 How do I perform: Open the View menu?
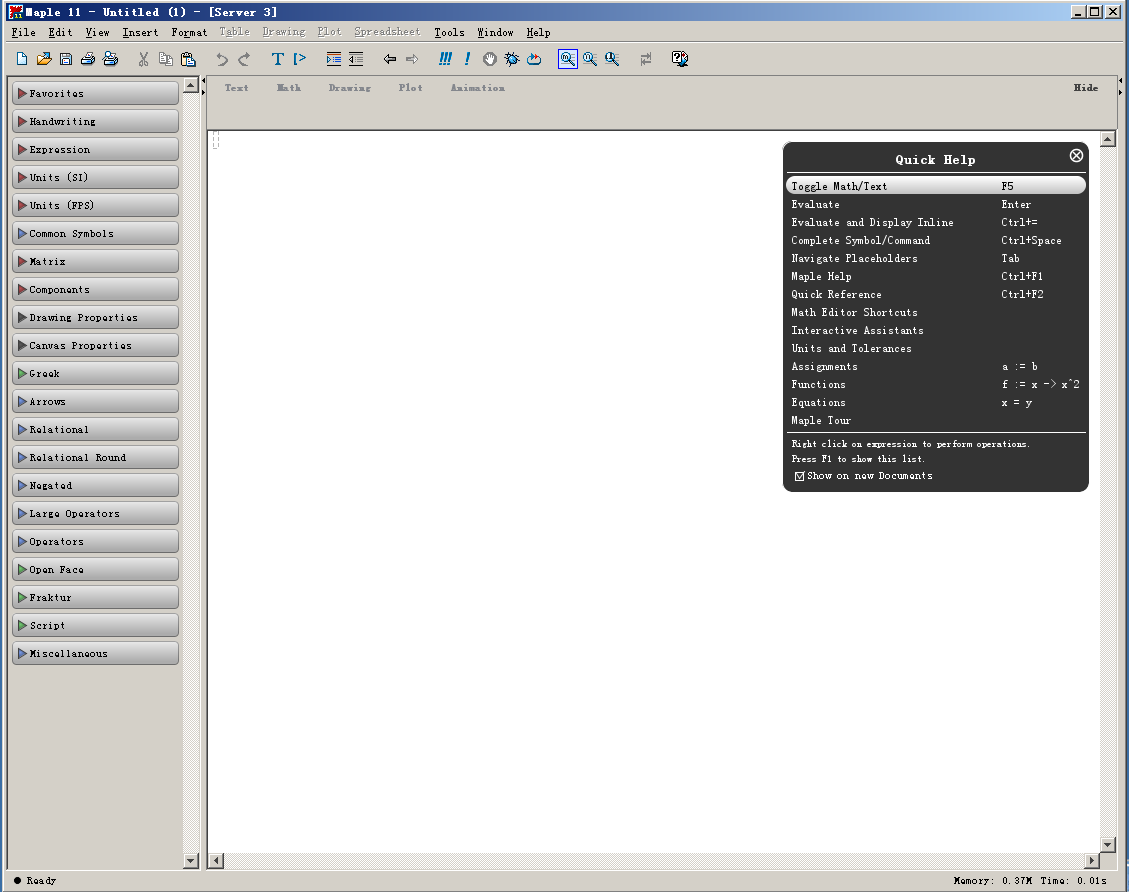(97, 32)
